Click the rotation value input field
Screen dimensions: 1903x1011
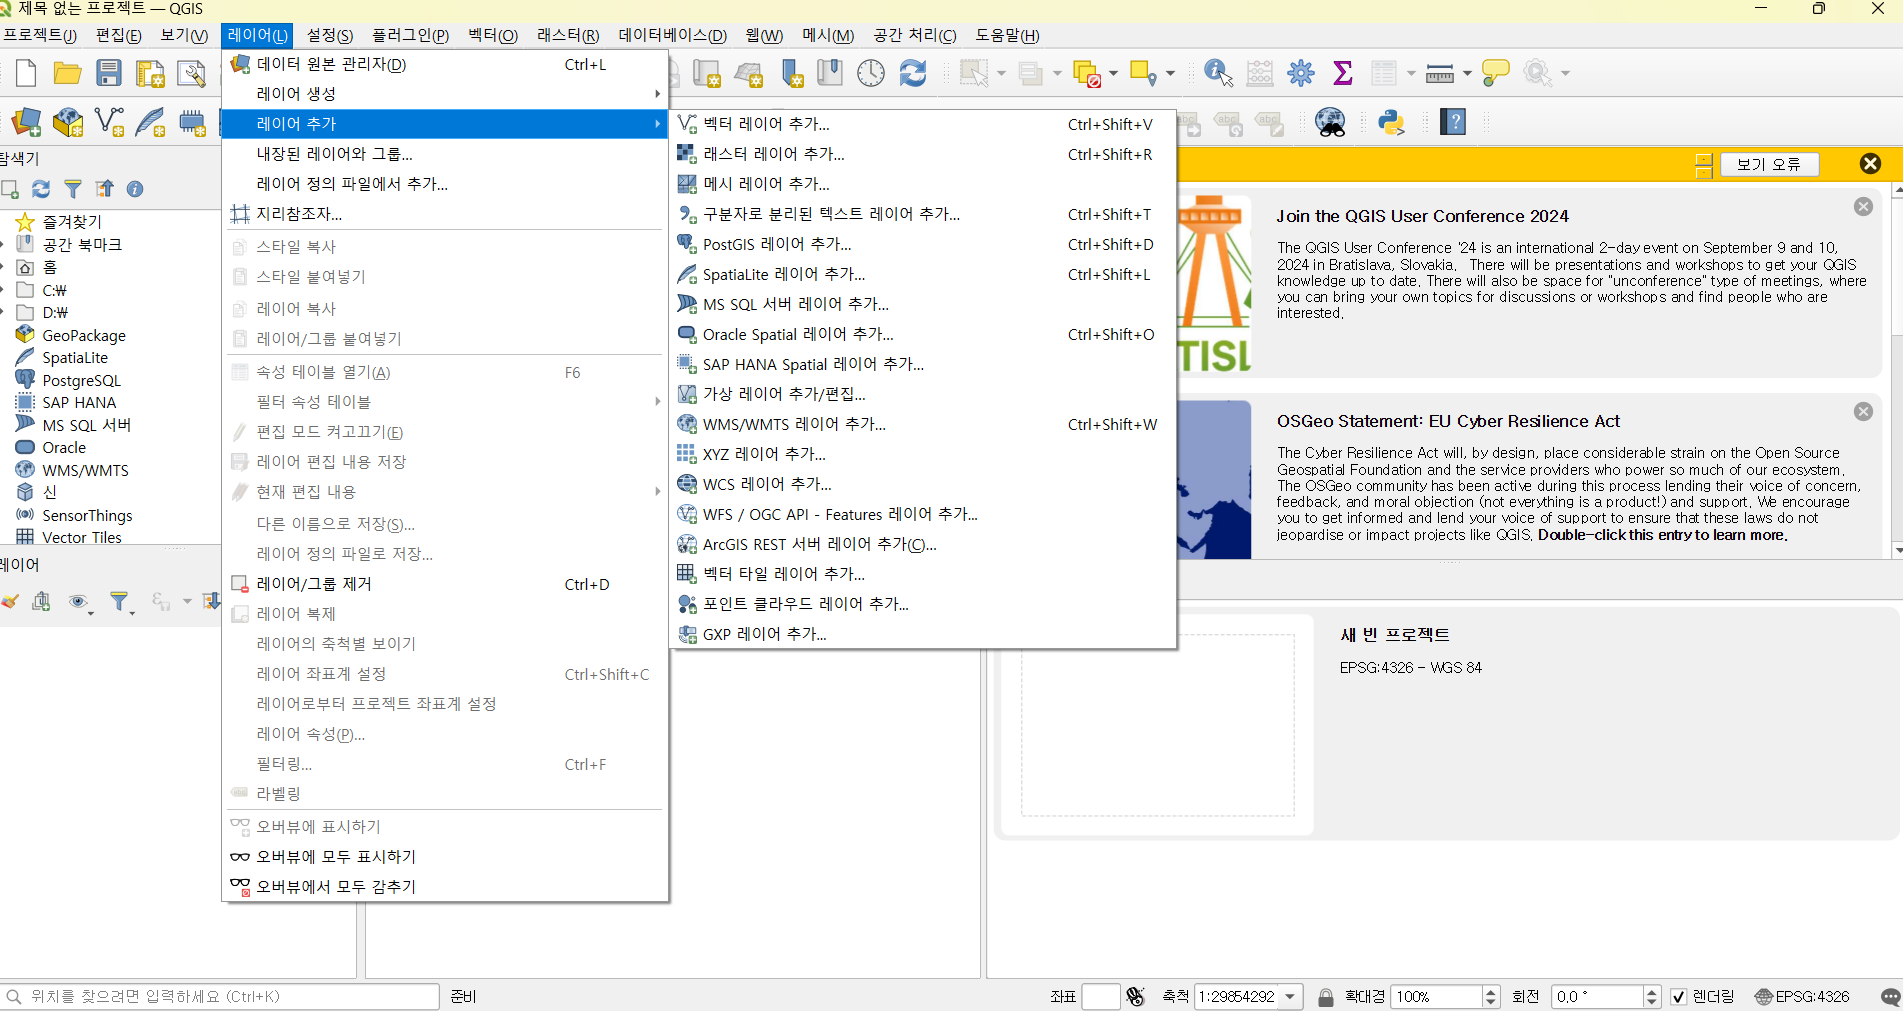pos(1597,996)
